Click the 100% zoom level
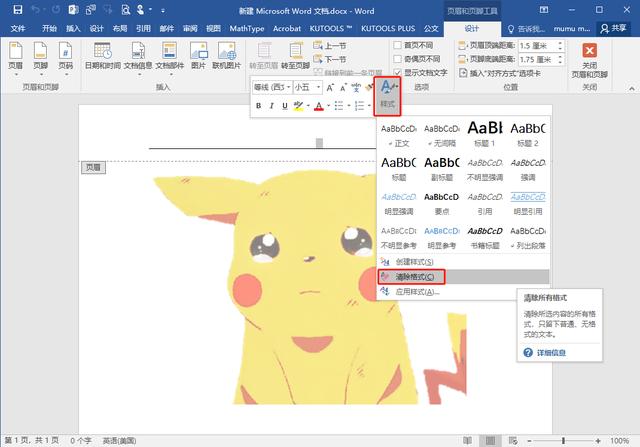Viewport: 640px width, 447px height. (x=619, y=440)
